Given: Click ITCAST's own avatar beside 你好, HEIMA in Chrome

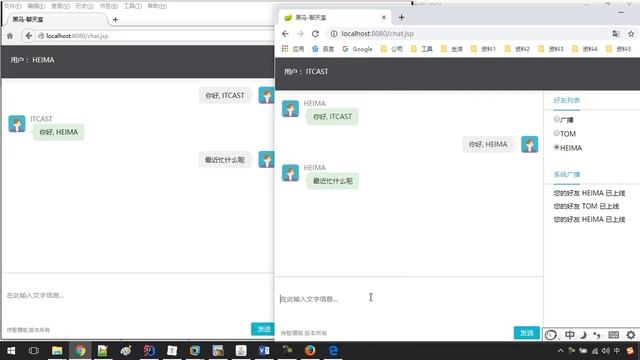Looking at the screenshot, I should click(x=529, y=144).
